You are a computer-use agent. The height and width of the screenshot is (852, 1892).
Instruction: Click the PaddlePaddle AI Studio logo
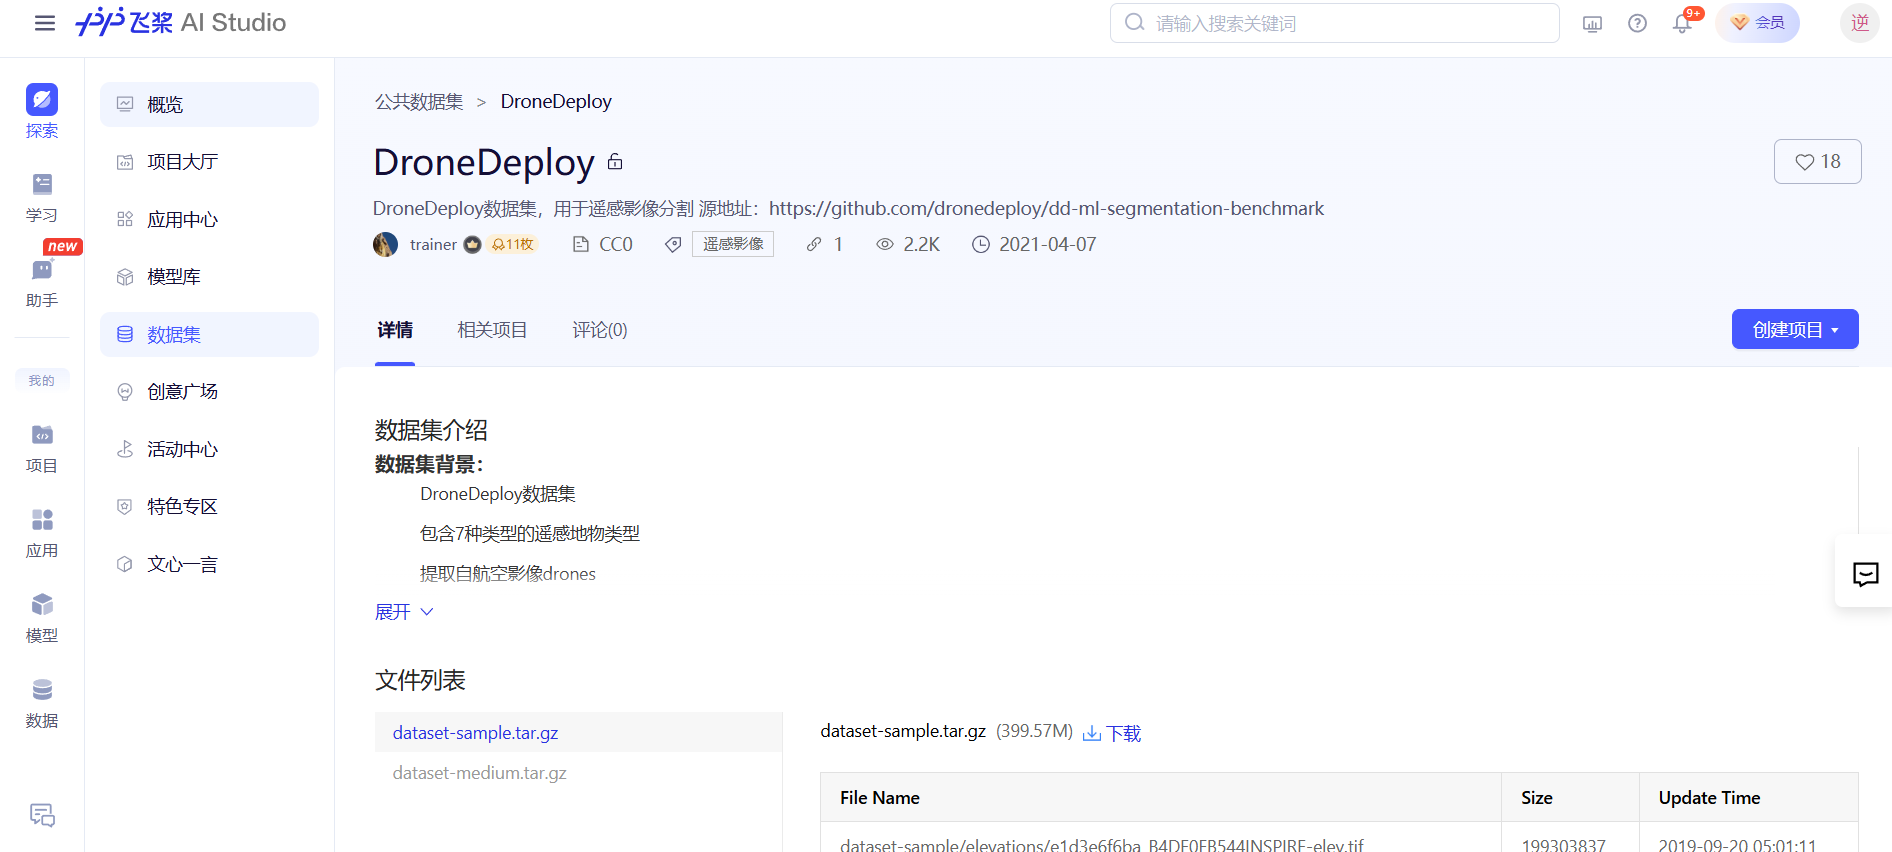tap(181, 22)
